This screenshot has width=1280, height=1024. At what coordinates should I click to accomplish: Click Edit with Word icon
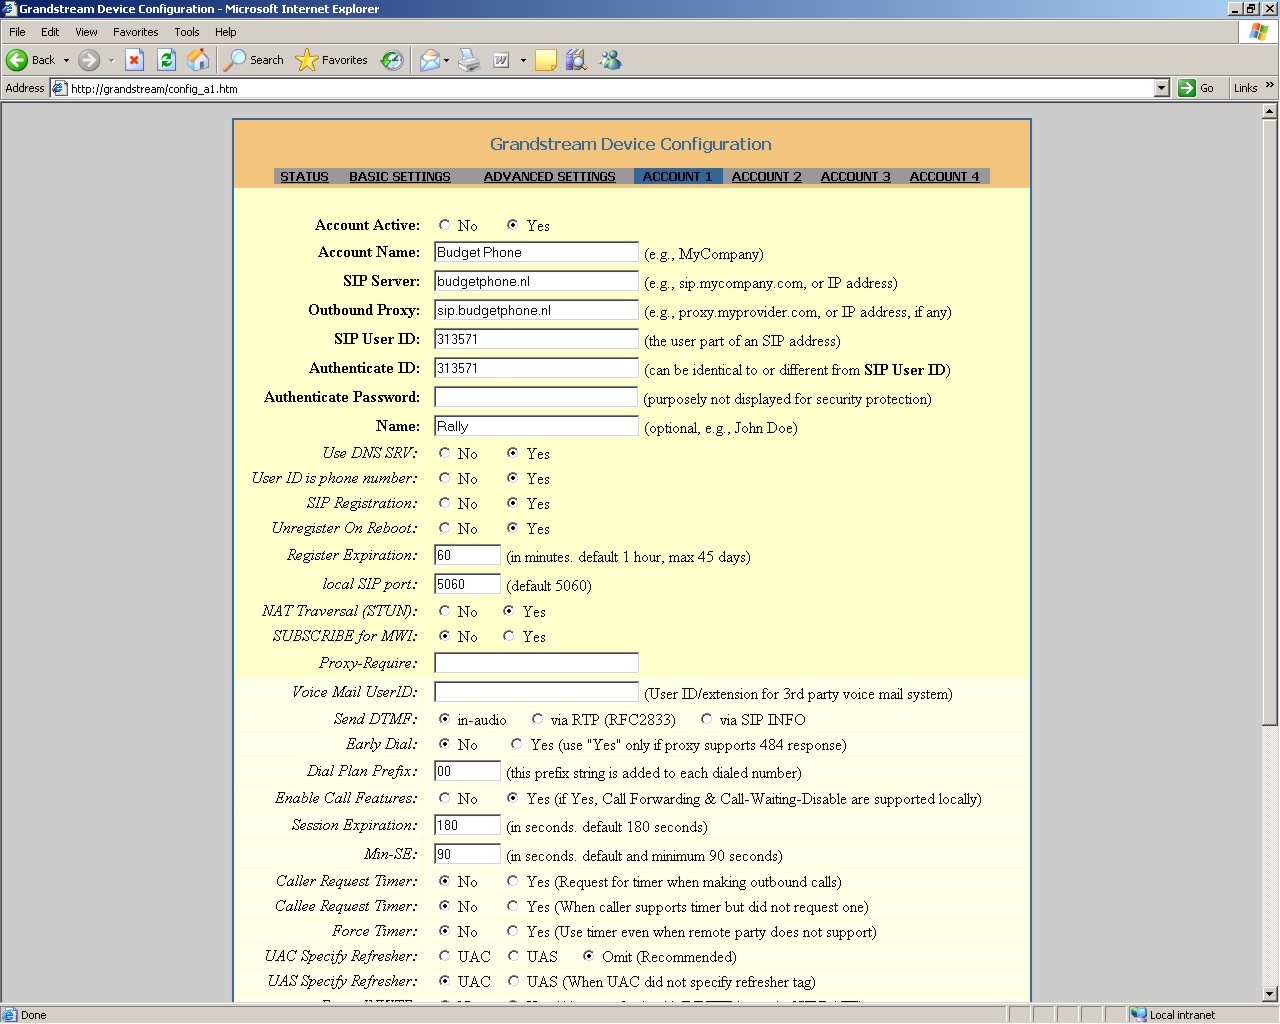click(x=501, y=60)
